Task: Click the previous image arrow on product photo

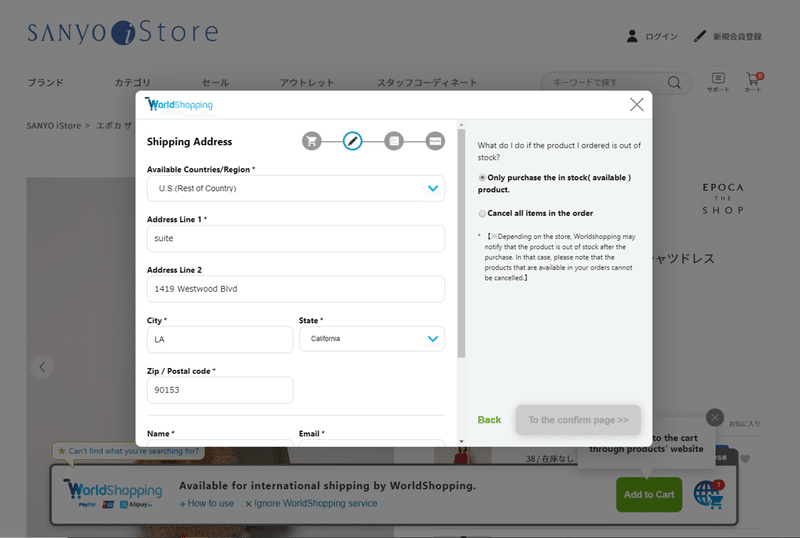Action: (x=42, y=366)
